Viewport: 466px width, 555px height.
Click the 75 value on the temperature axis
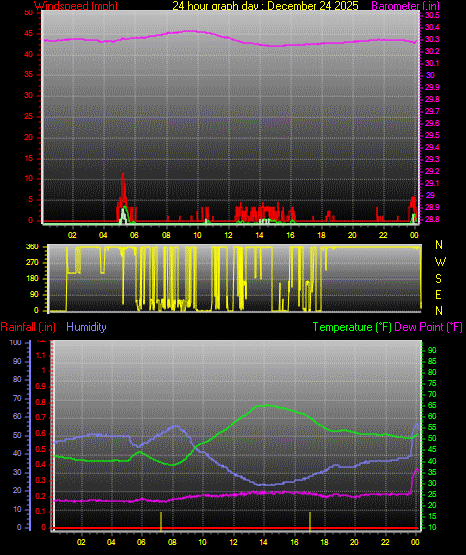point(432,384)
